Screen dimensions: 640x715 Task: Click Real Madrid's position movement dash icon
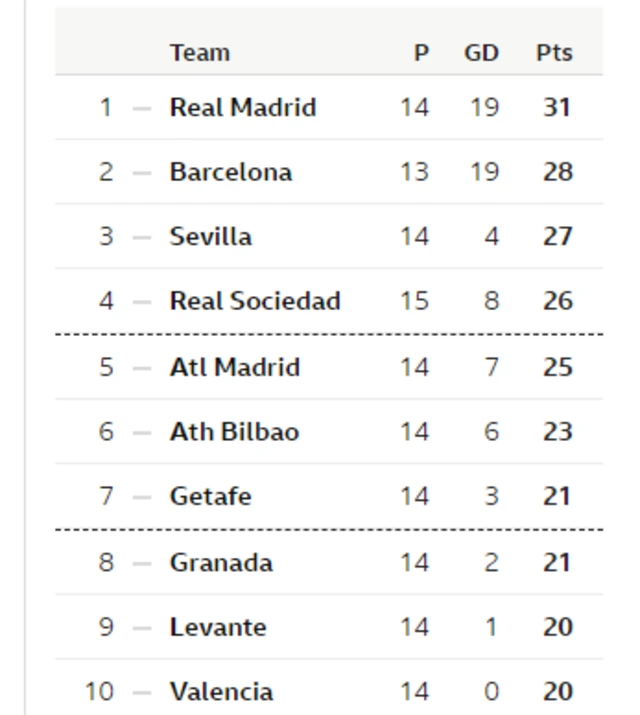[142, 108]
